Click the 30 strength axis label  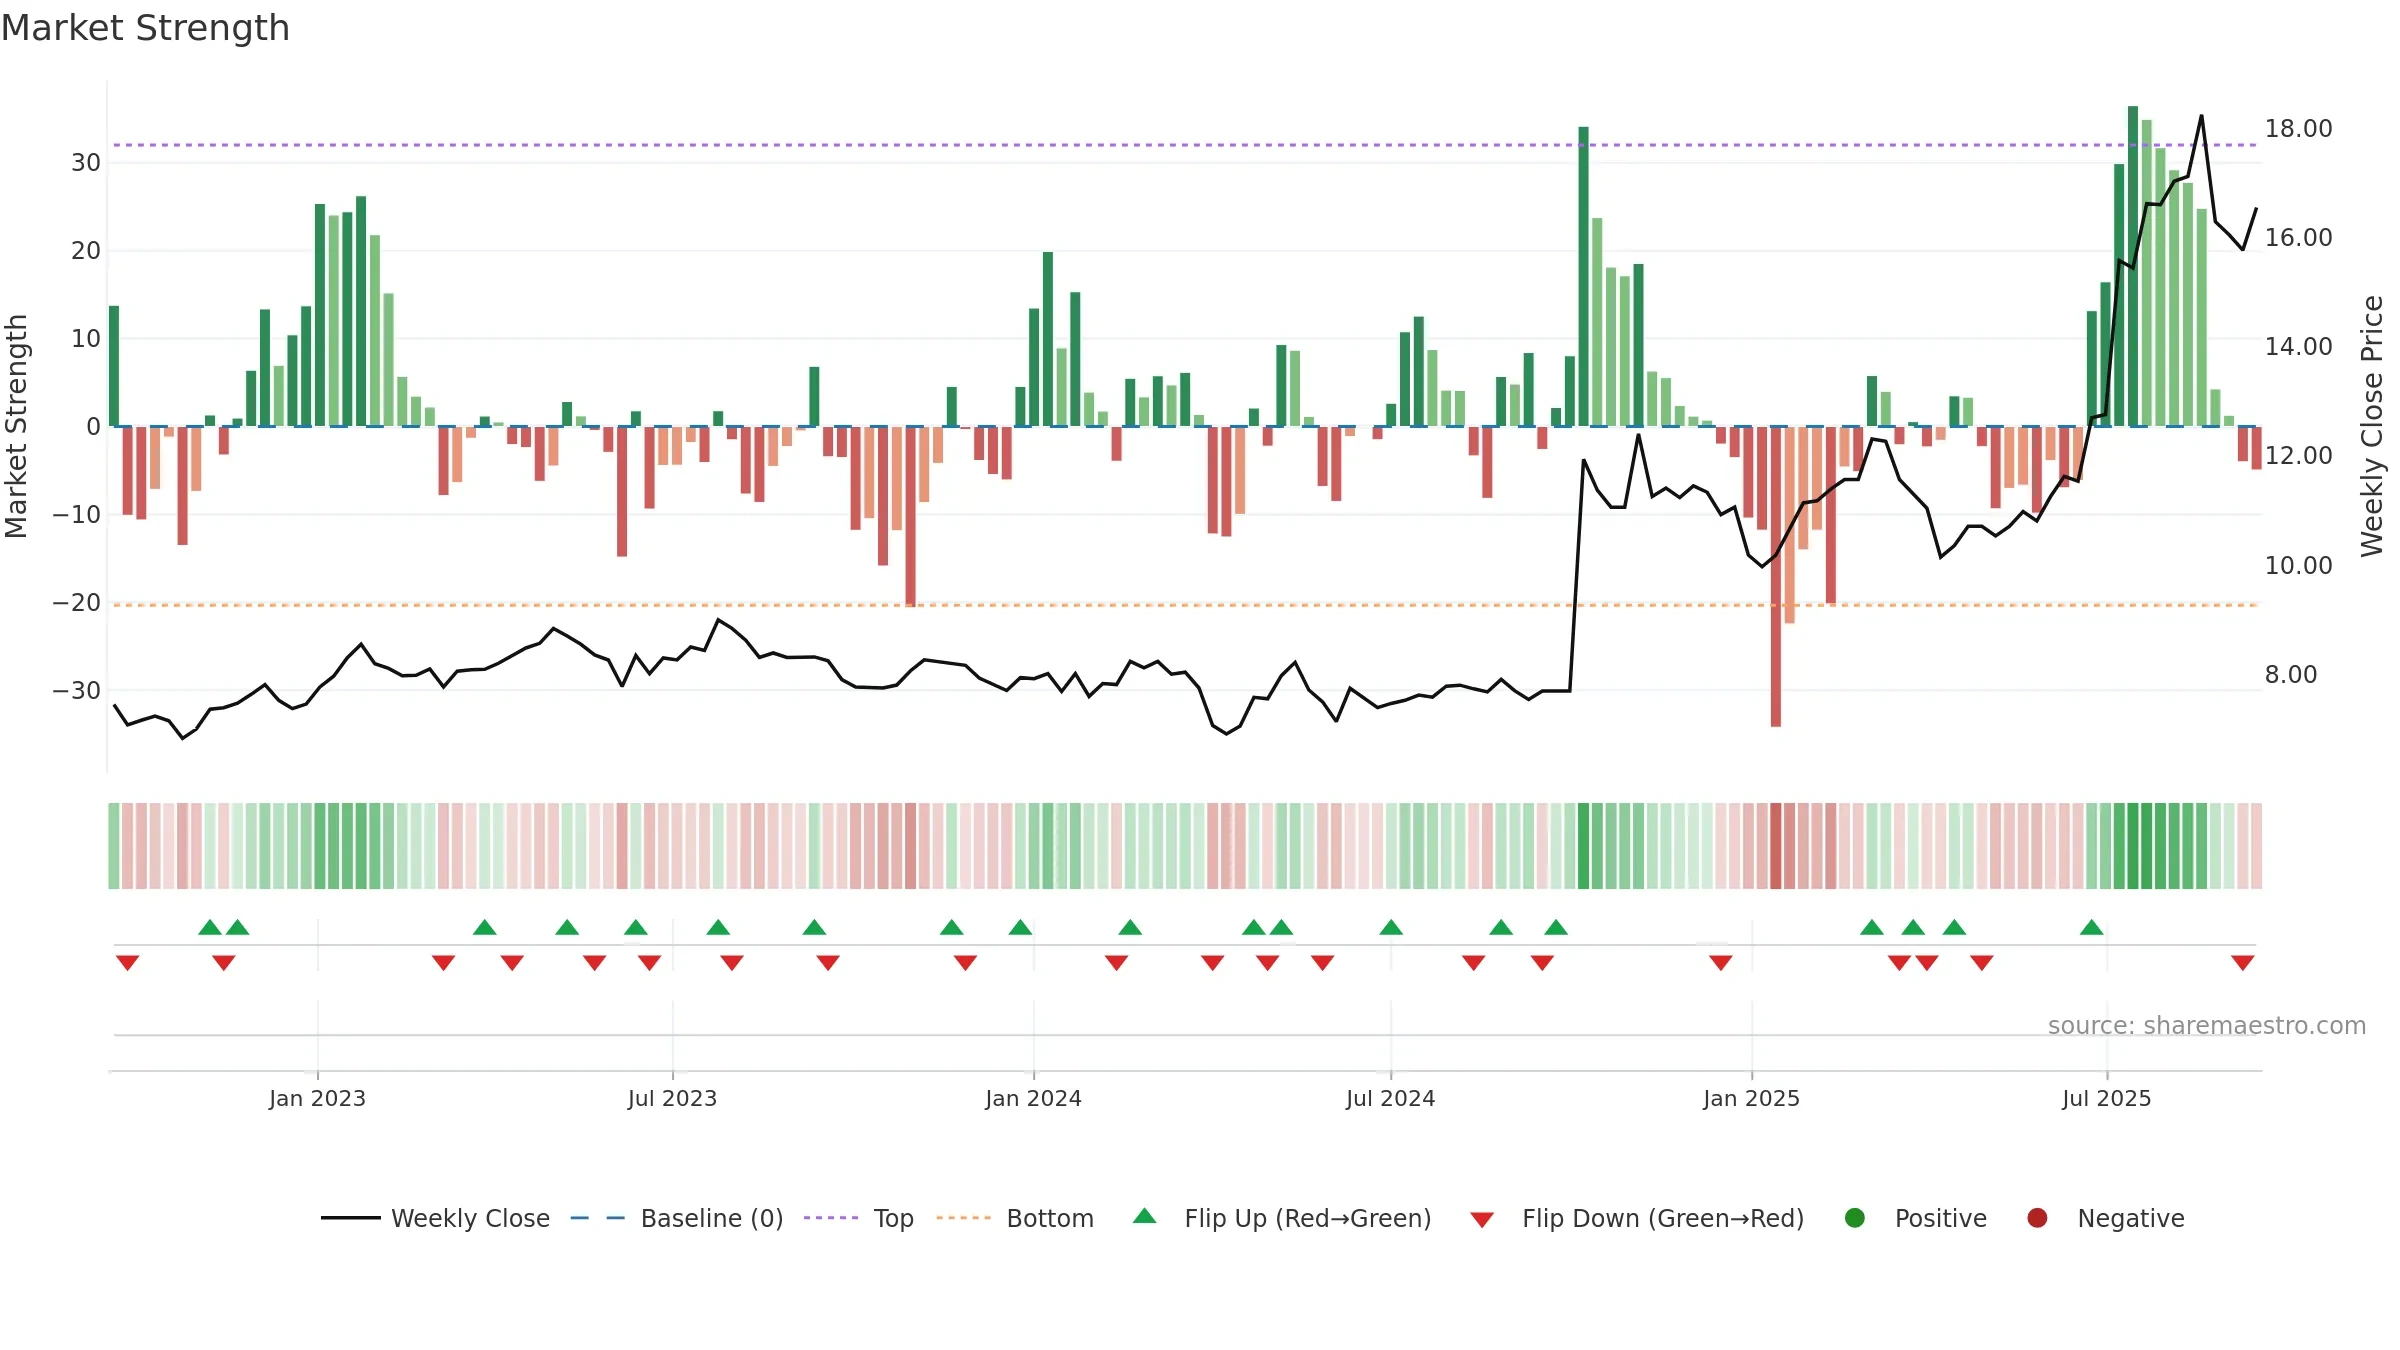86,163
